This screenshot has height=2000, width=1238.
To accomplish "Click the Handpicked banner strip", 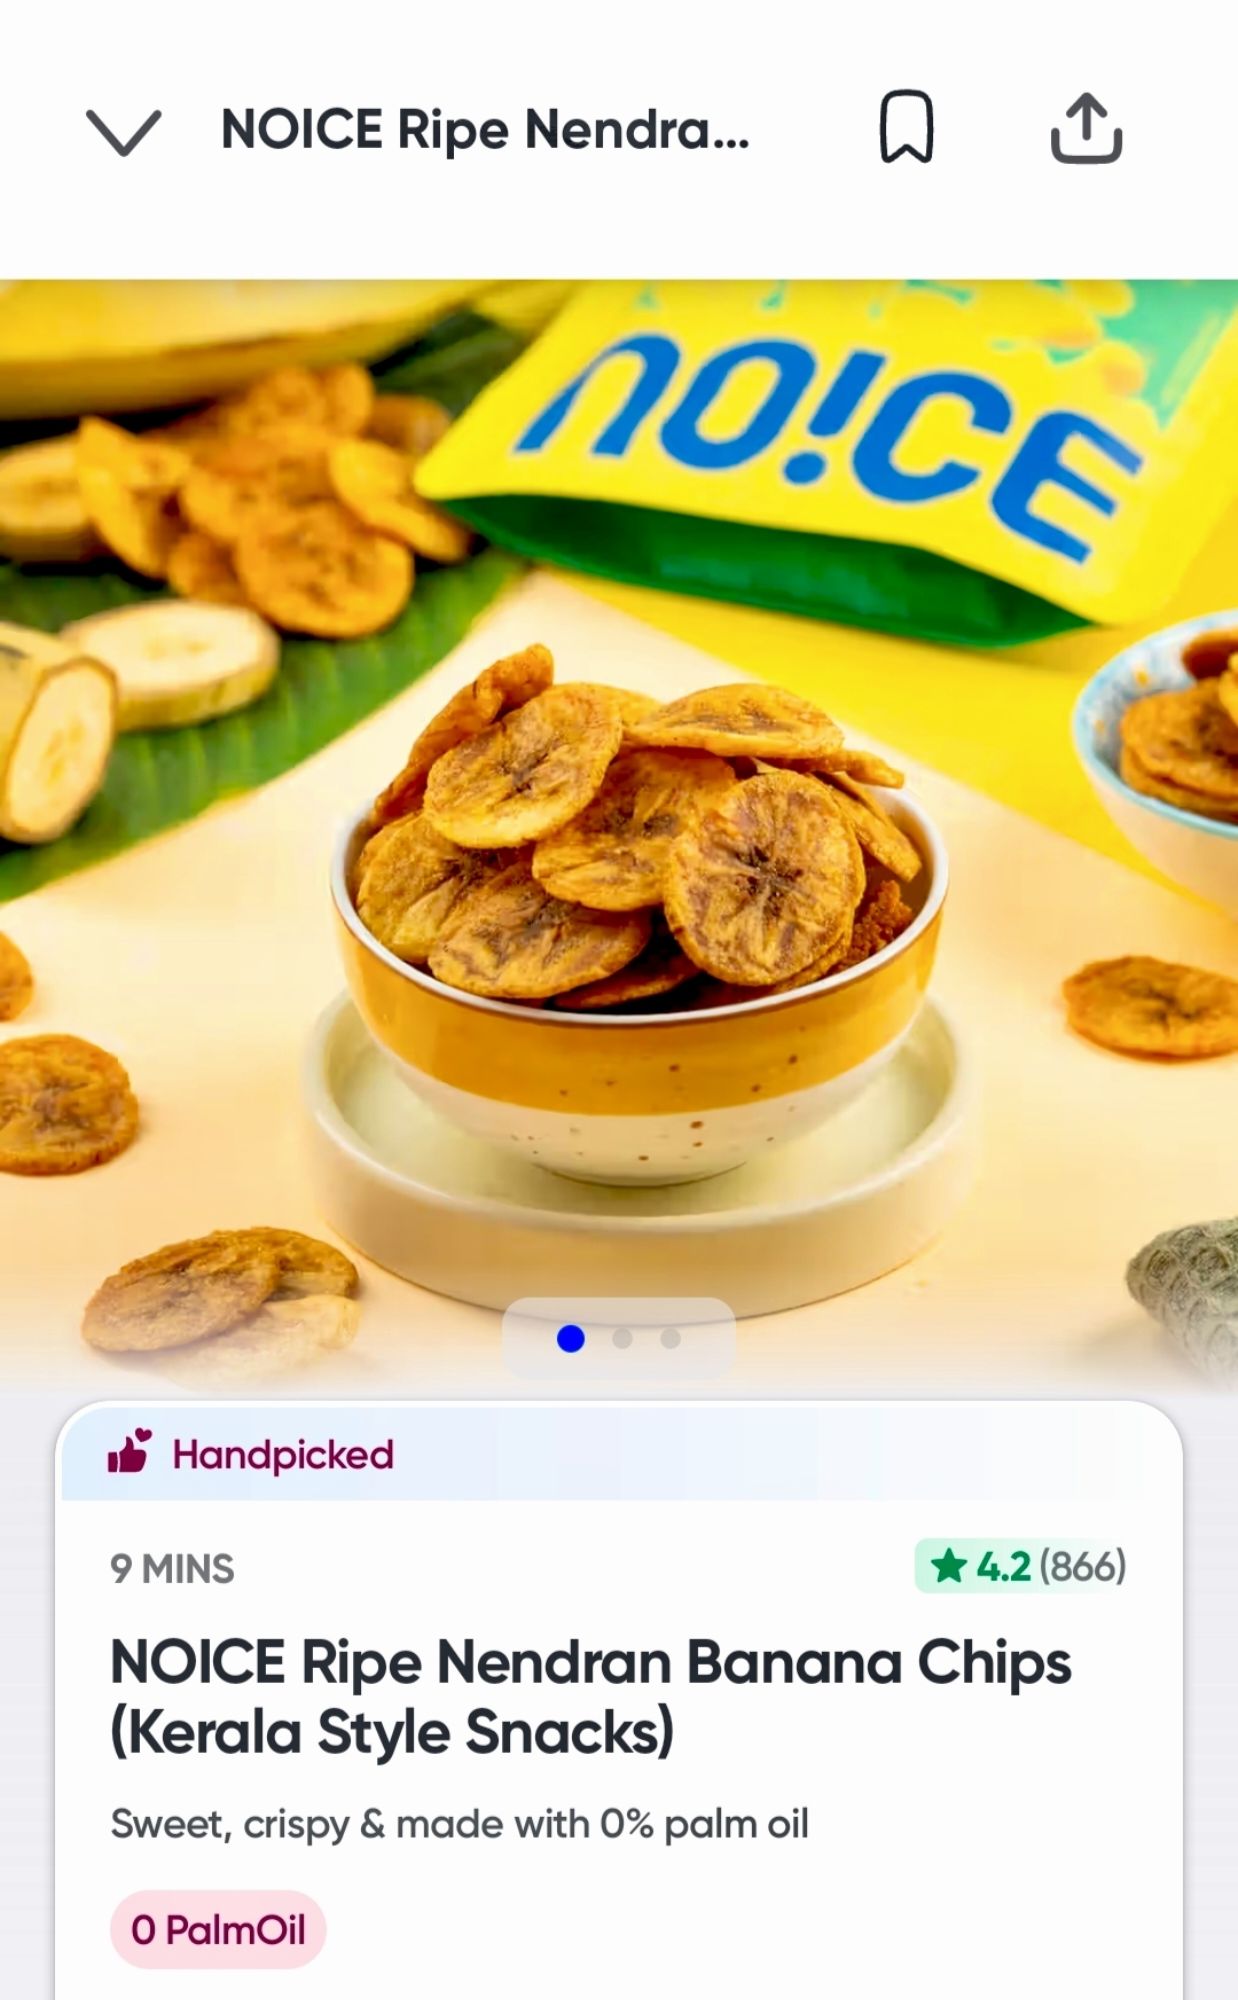I will 619,1452.
